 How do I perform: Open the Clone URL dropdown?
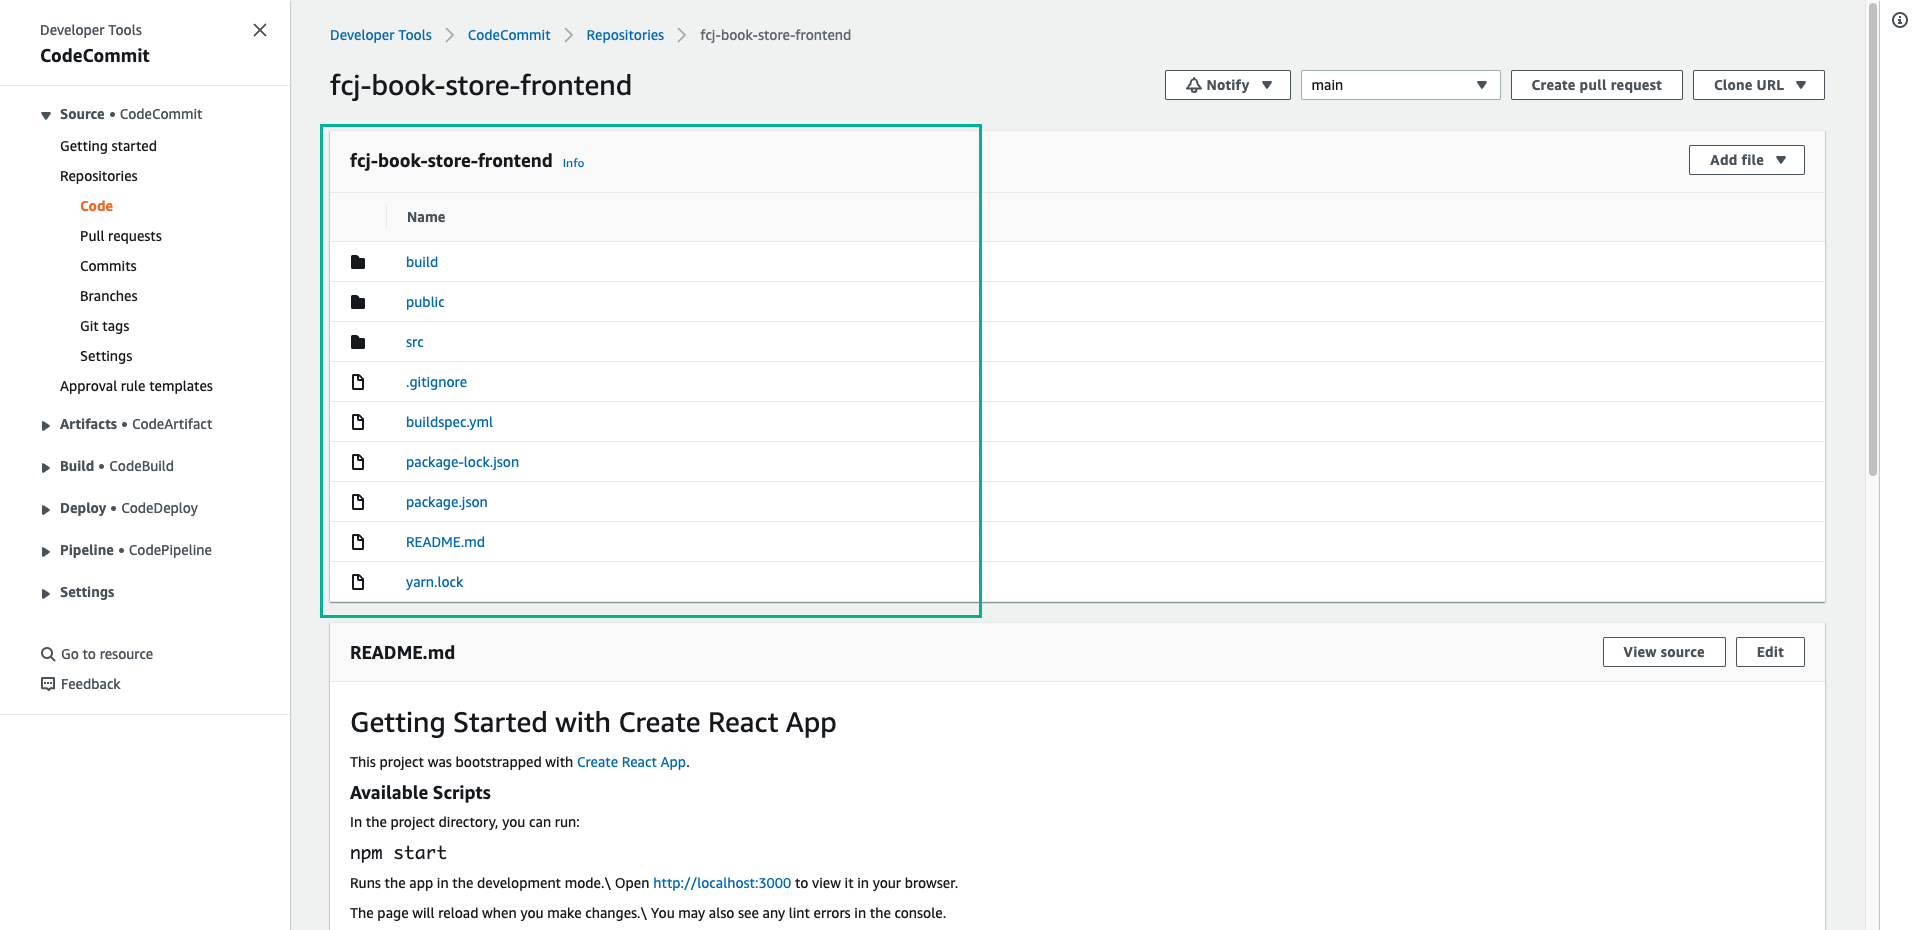1758,85
